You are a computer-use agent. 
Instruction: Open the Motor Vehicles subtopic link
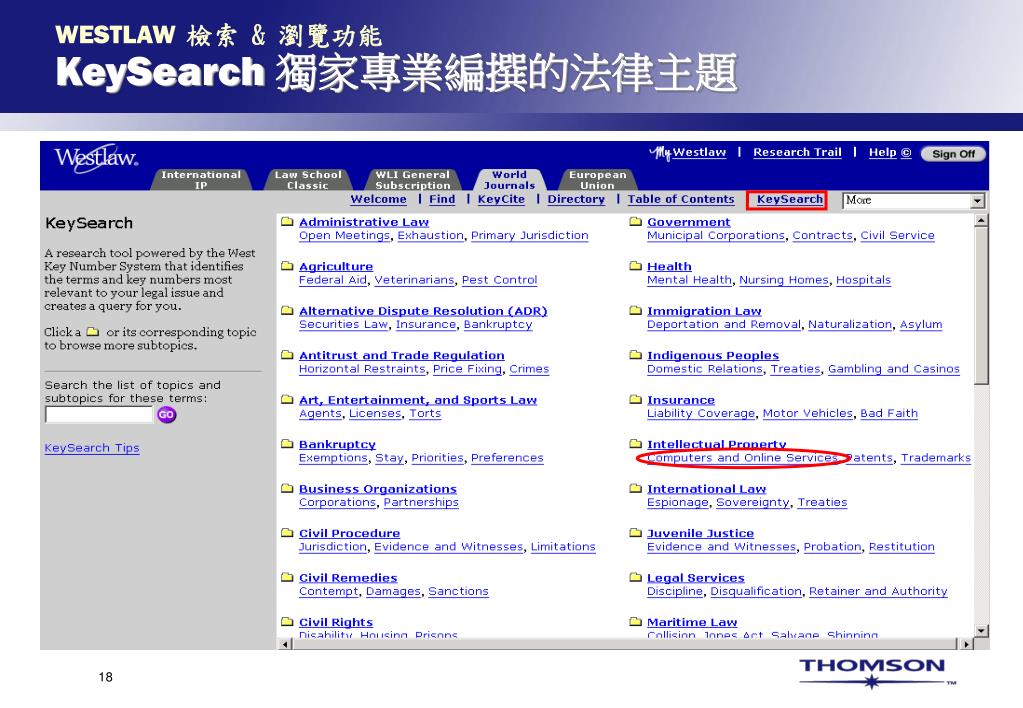click(808, 414)
